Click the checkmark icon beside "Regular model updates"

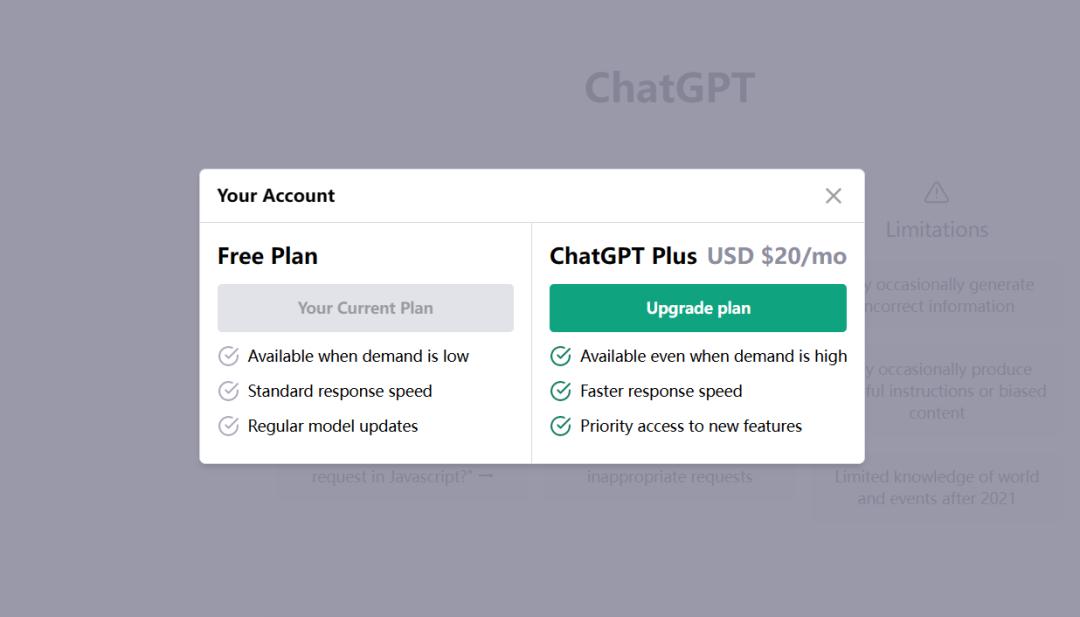228,426
